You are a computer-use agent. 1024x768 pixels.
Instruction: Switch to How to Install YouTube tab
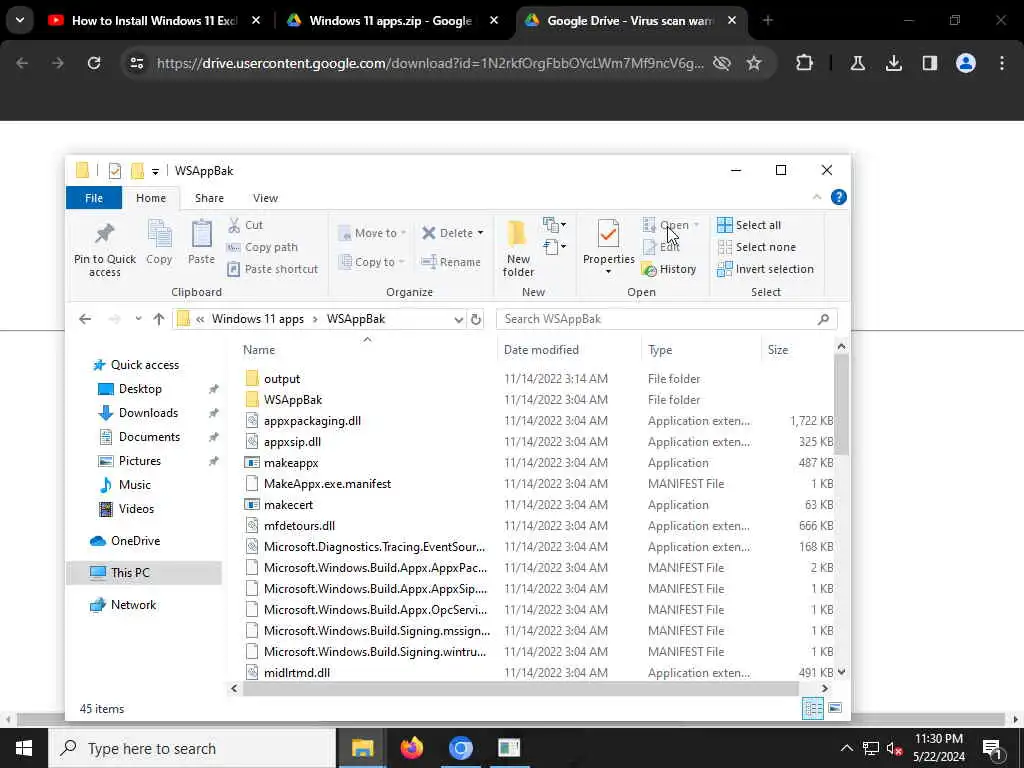tap(154, 20)
